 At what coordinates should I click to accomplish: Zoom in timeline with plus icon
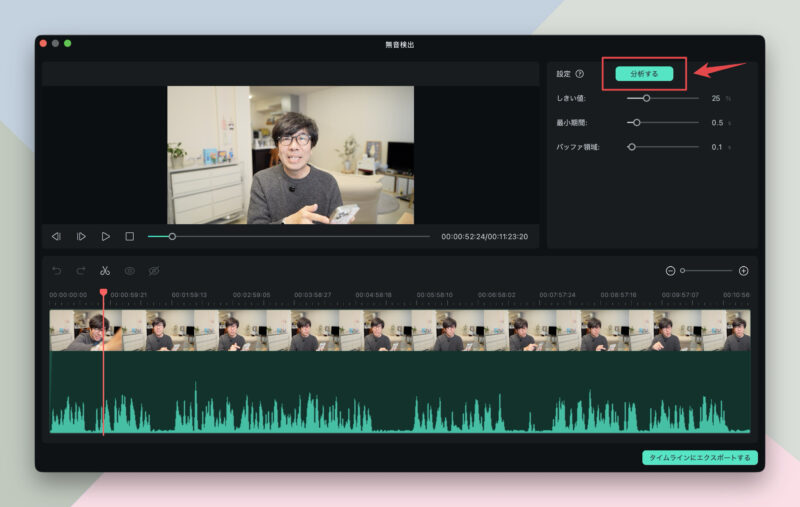pyautogui.click(x=743, y=271)
